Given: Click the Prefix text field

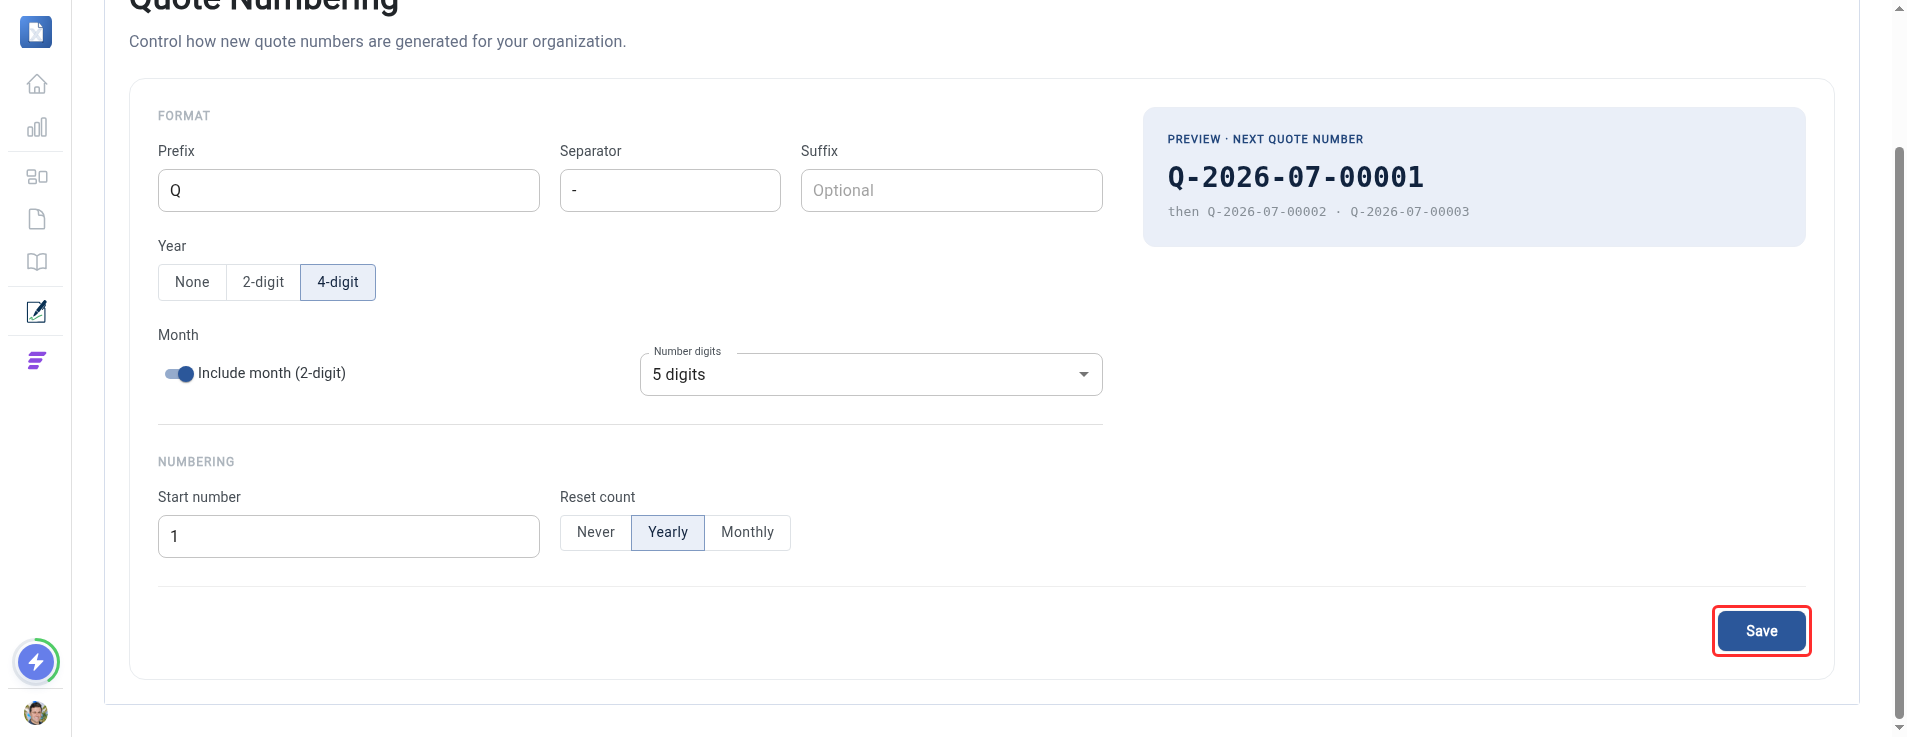Looking at the screenshot, I should coord(348,190).
